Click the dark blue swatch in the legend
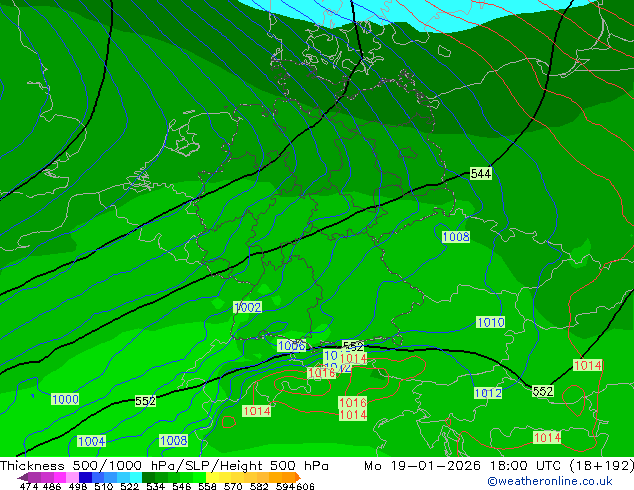Screen dimensions: 634x490 click(x=84, y=477)
